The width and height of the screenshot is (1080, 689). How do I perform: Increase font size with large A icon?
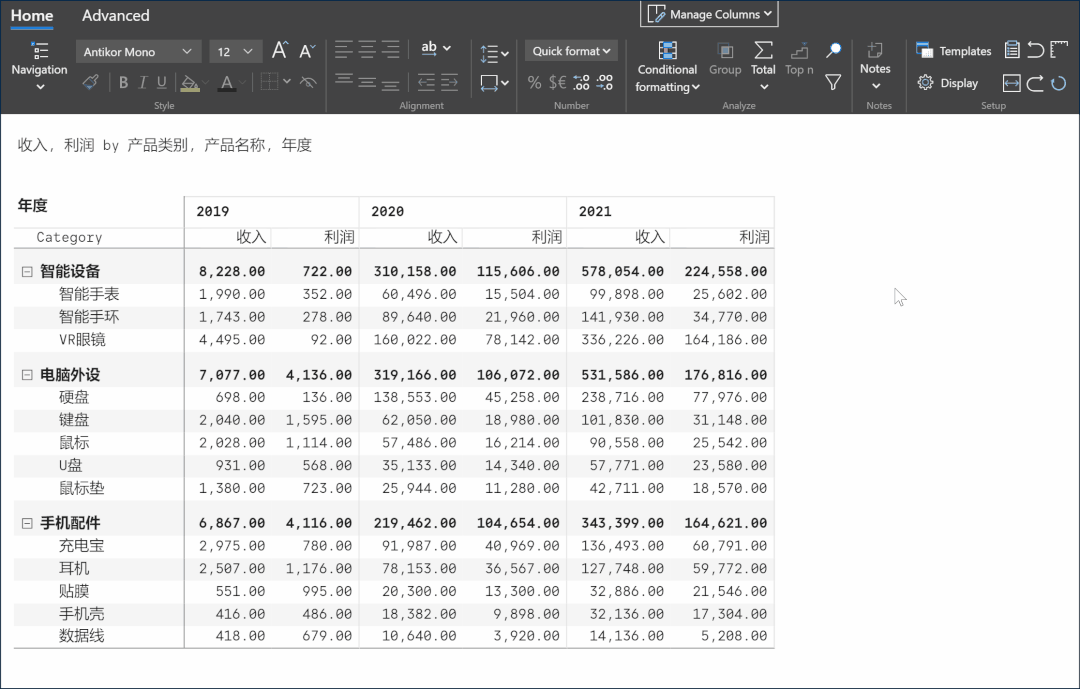(x=280, y=50)
